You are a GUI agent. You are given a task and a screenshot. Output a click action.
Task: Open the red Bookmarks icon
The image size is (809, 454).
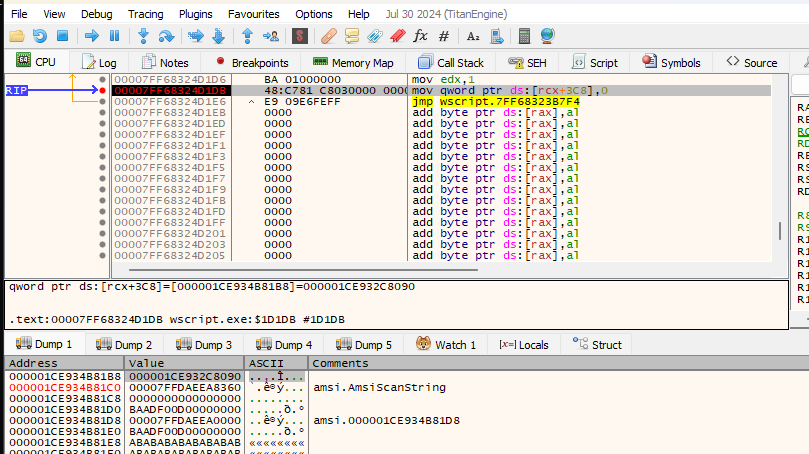point(398,36)
